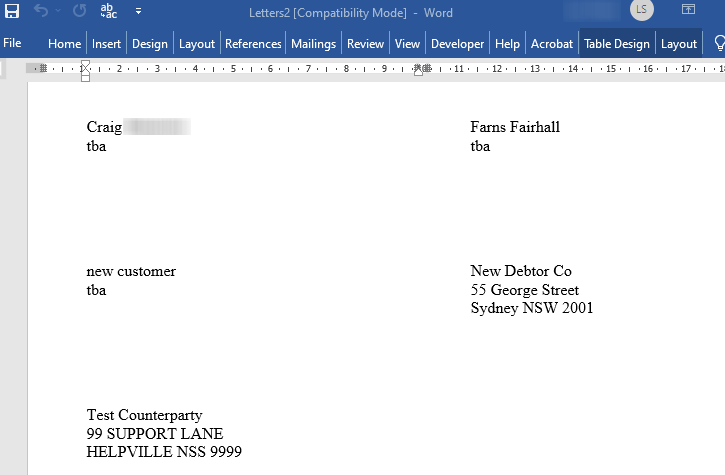Place cursor in 'Farns Fairhall' label
Viewport: 725px width, 475px height.
coord(515,127)
